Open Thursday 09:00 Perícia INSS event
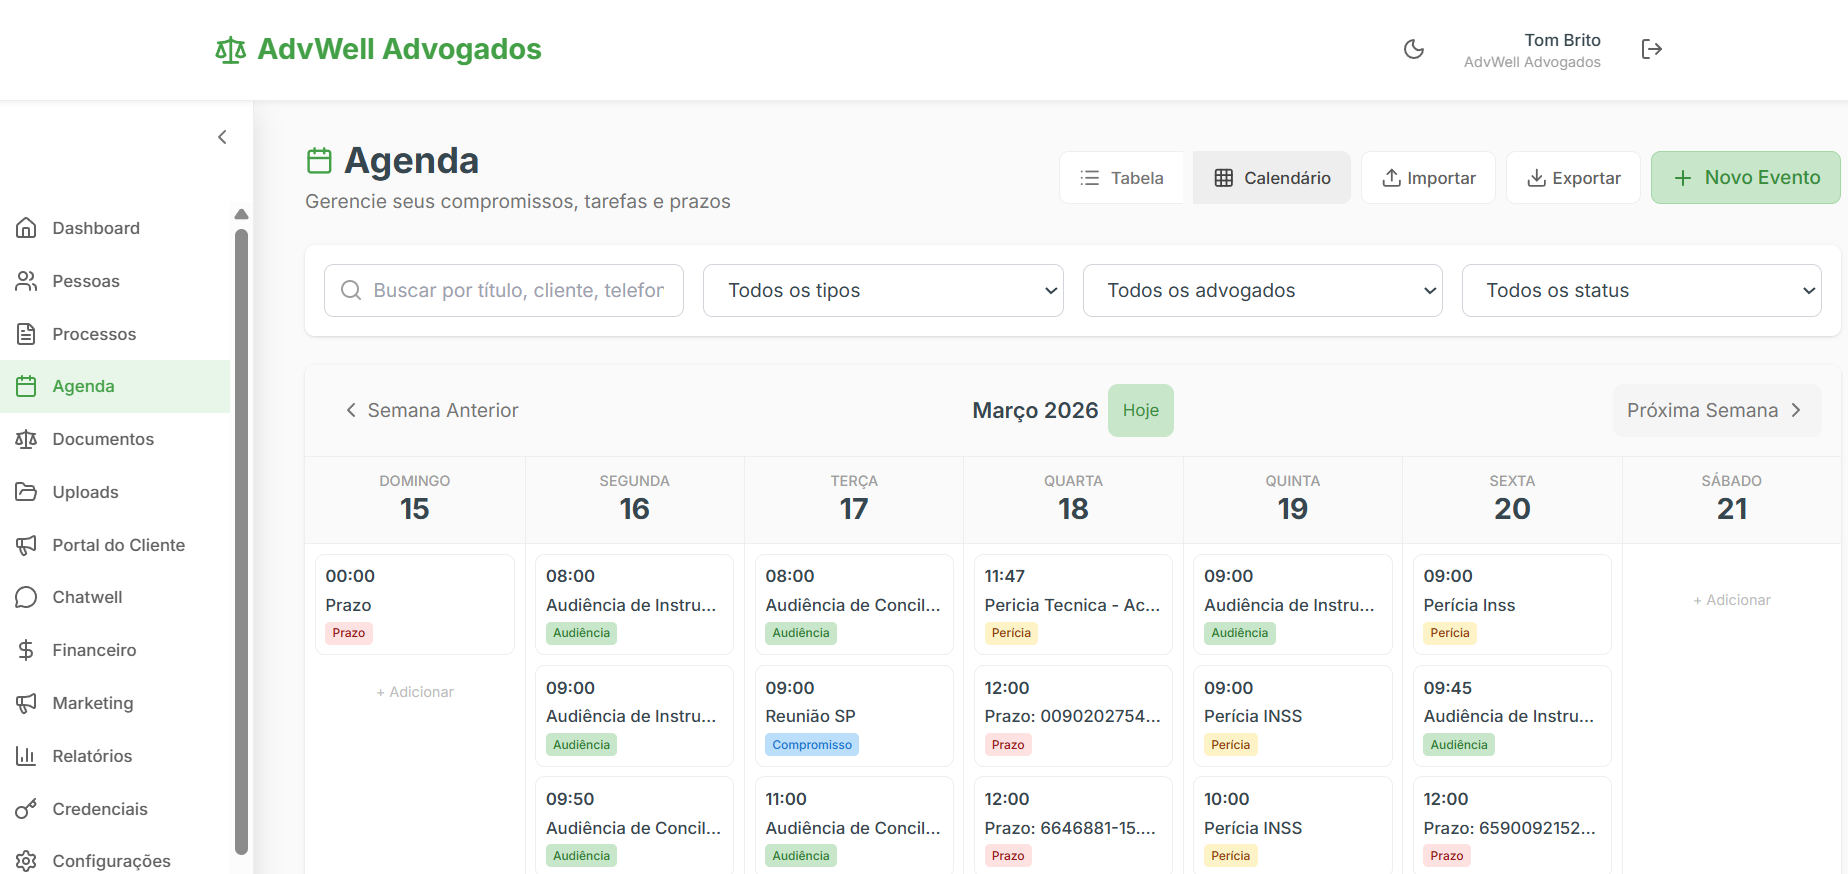Viewport: 1848px width, 874px height. [x=1293, y=716]
